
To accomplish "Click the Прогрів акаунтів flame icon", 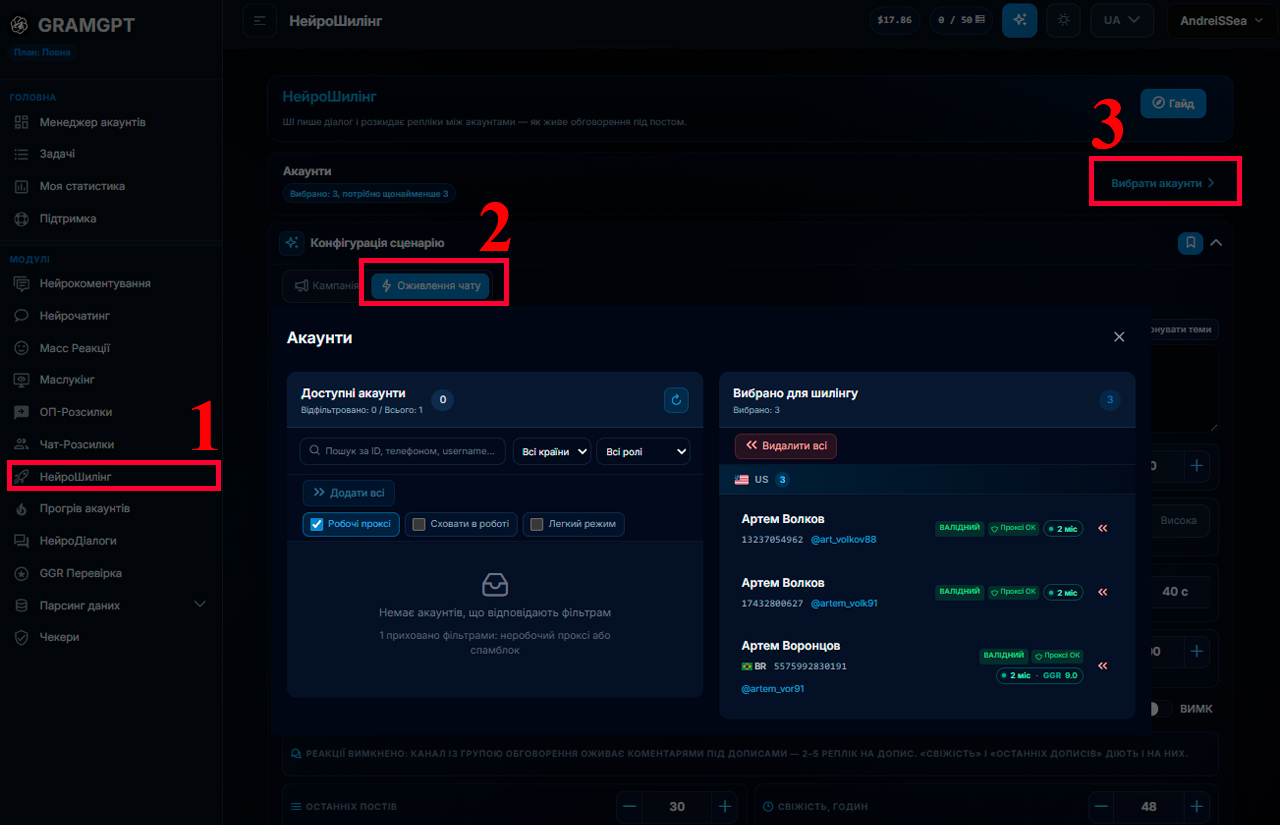I will 21,508.
